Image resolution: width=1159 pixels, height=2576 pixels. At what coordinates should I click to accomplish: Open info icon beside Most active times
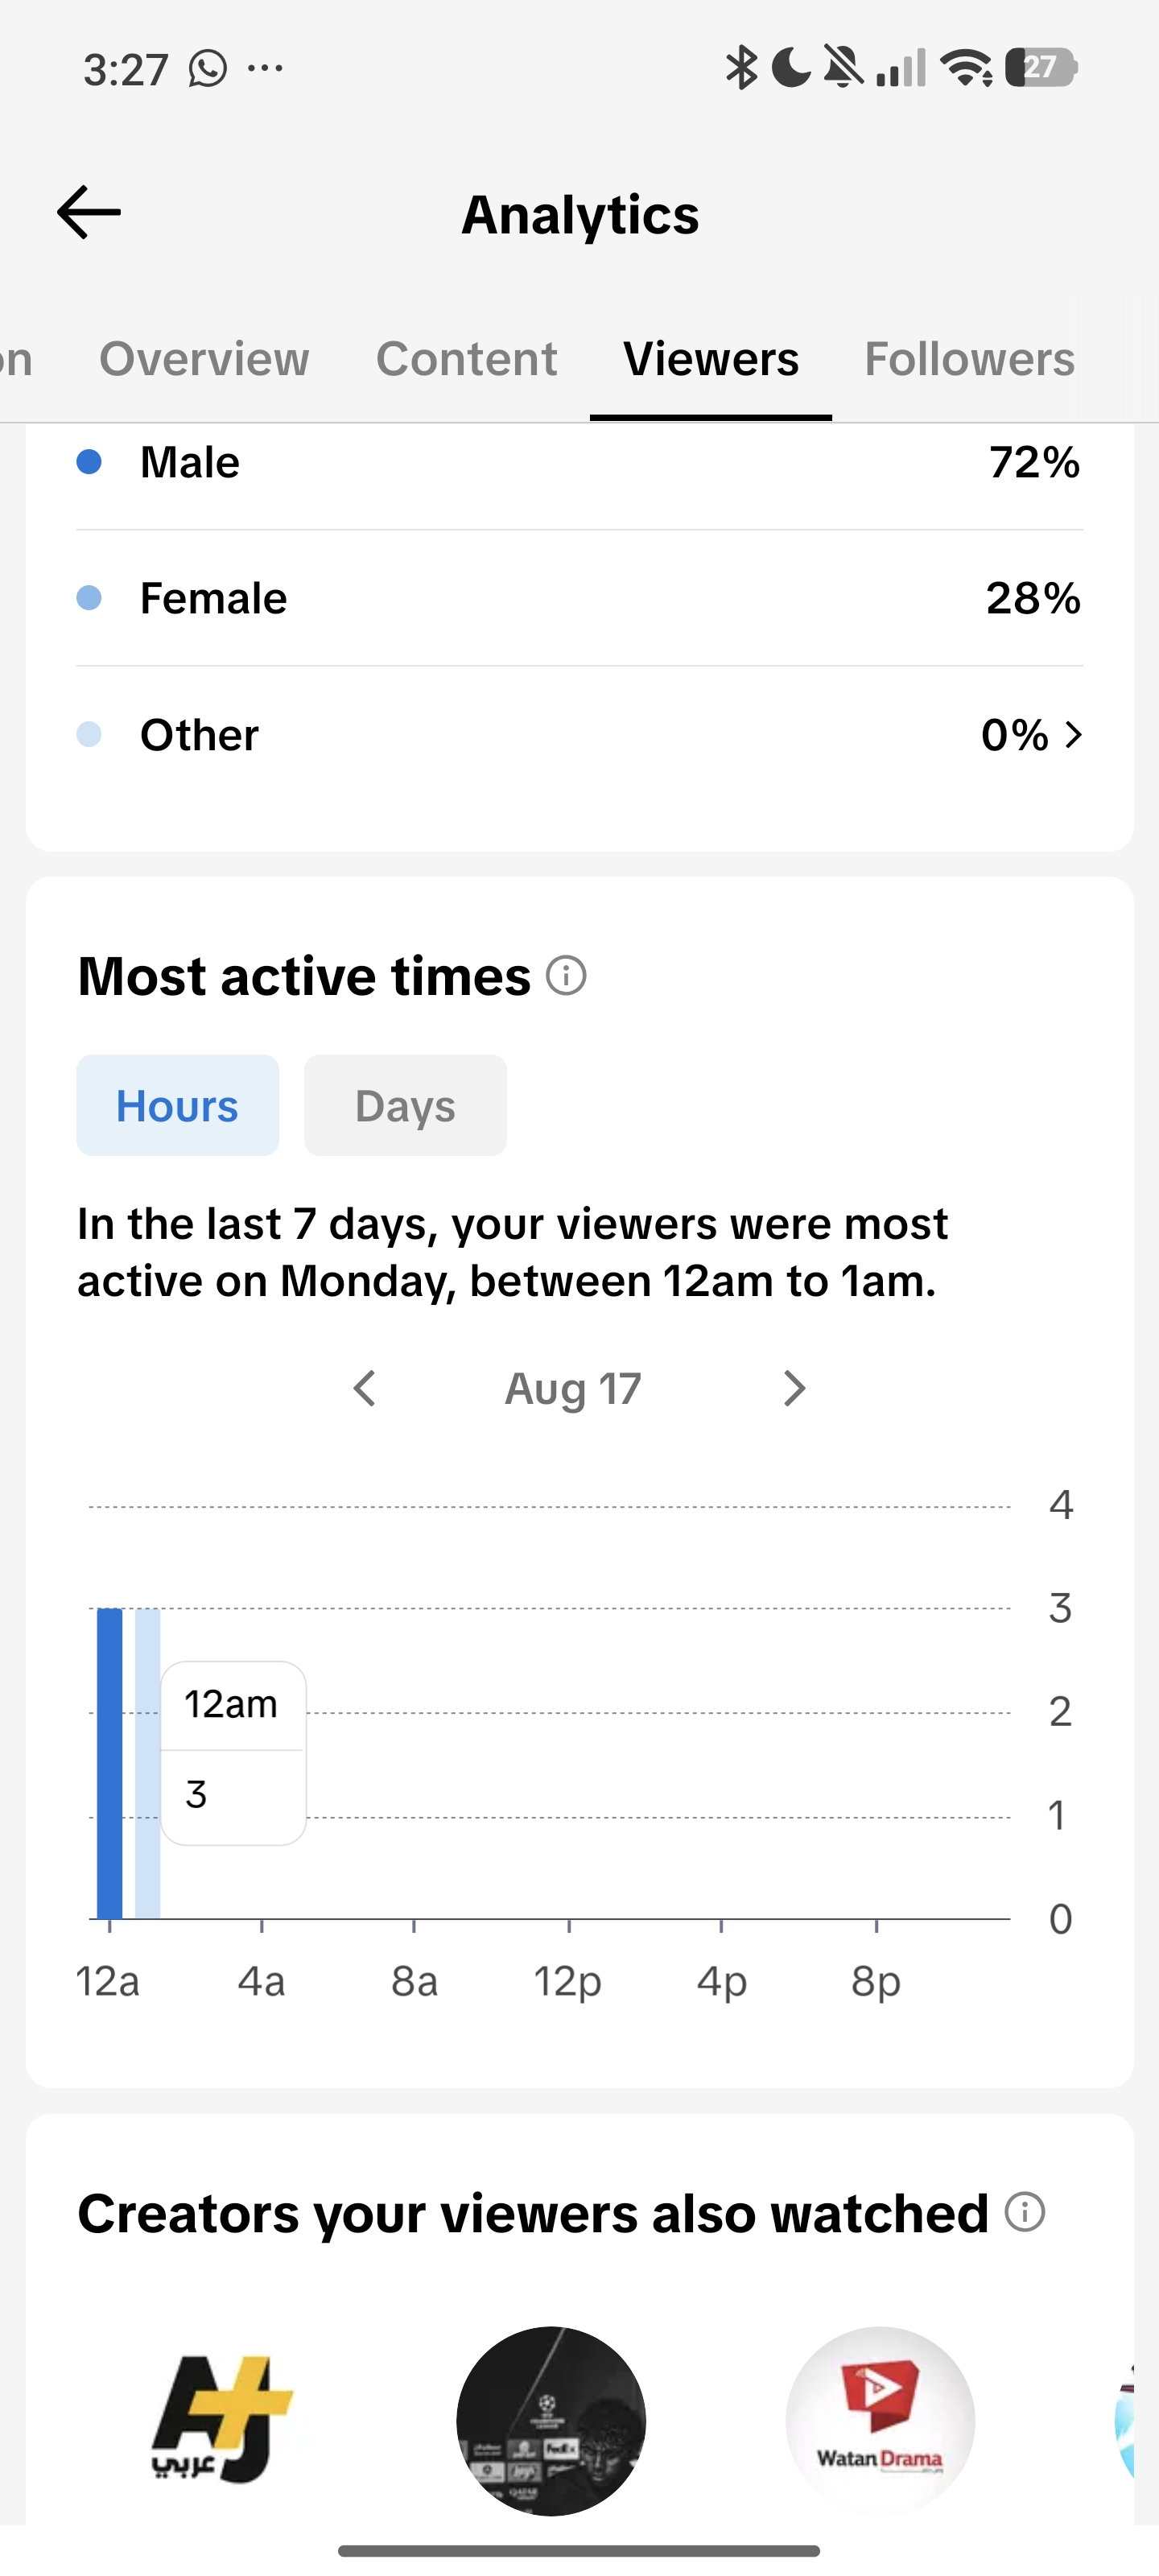(566, 975)
